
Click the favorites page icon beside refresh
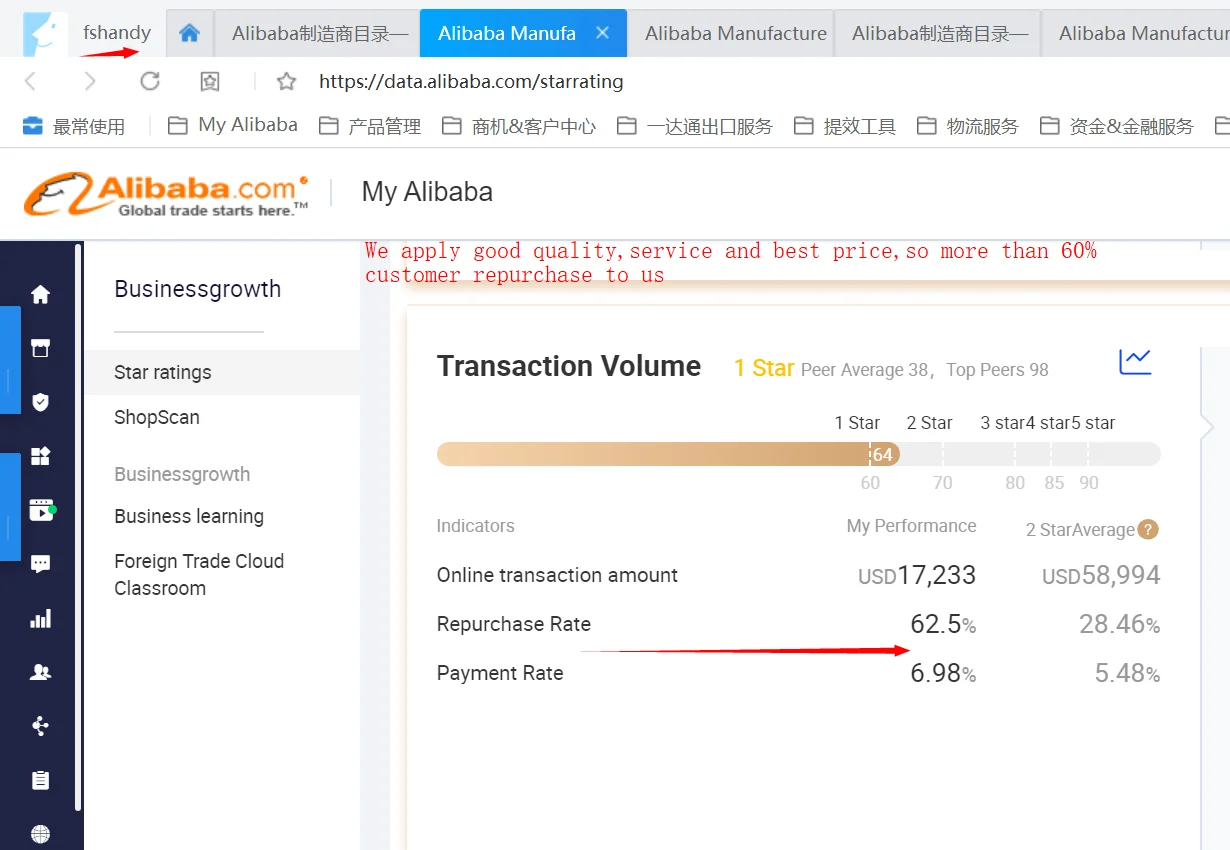[209, 81]
